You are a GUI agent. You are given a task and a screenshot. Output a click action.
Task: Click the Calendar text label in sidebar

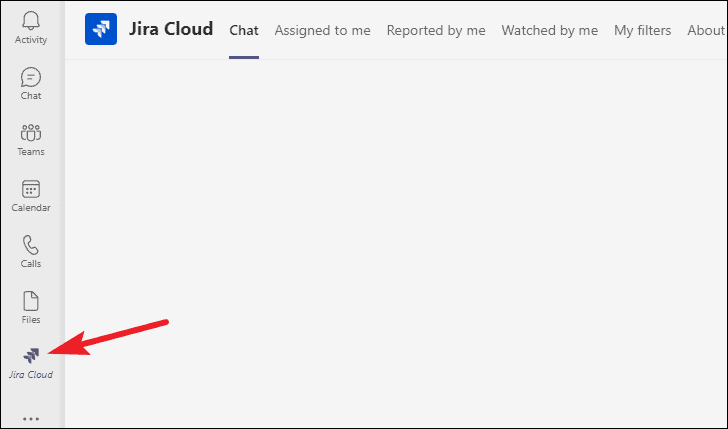[31, 208]
